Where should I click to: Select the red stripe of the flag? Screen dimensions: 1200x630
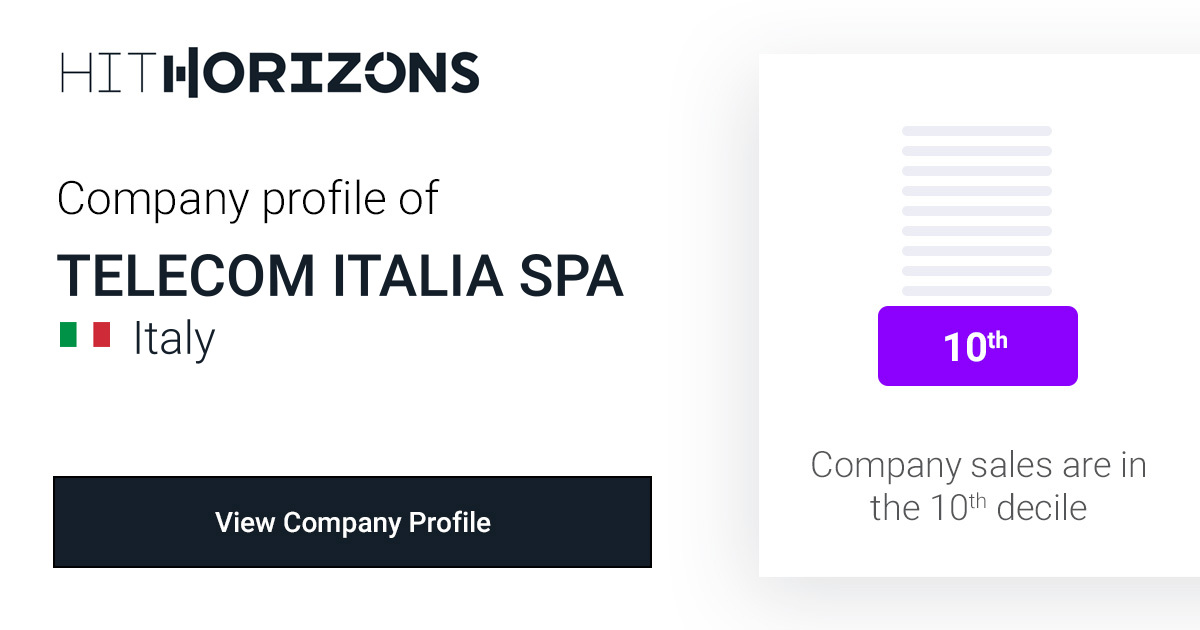[102, 334]
